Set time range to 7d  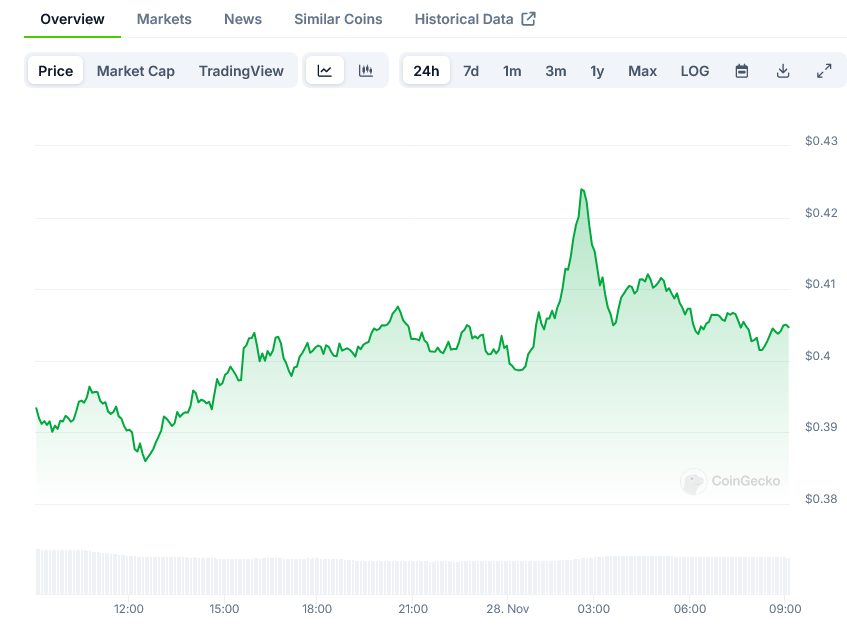point(471,71)
